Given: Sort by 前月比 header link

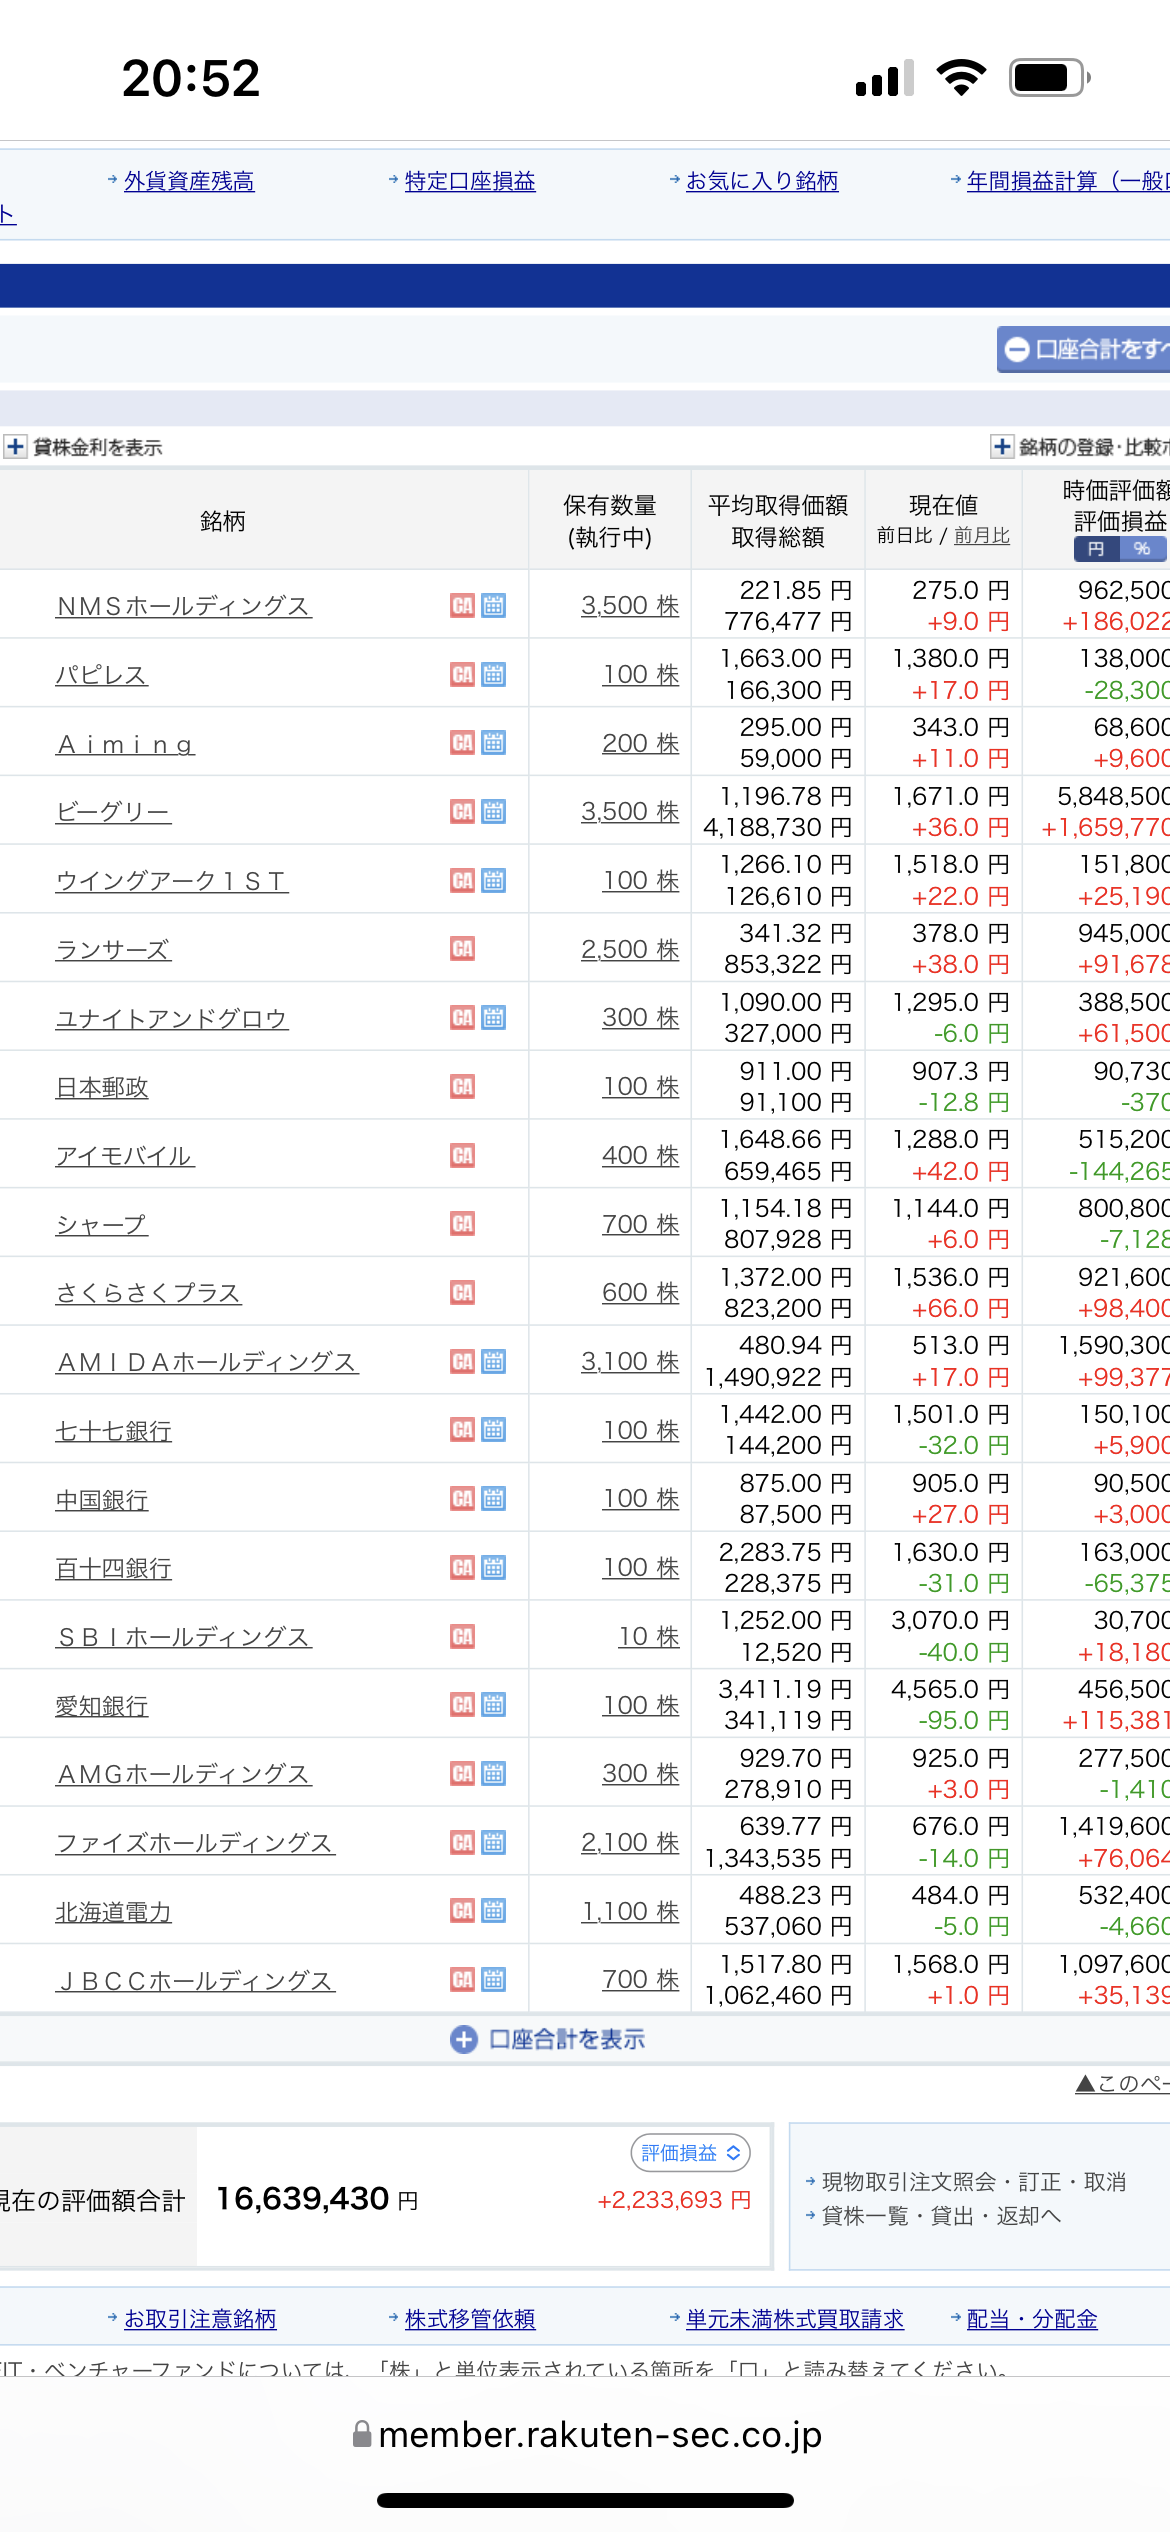Looking at the screenshot, I should (982, 536).
